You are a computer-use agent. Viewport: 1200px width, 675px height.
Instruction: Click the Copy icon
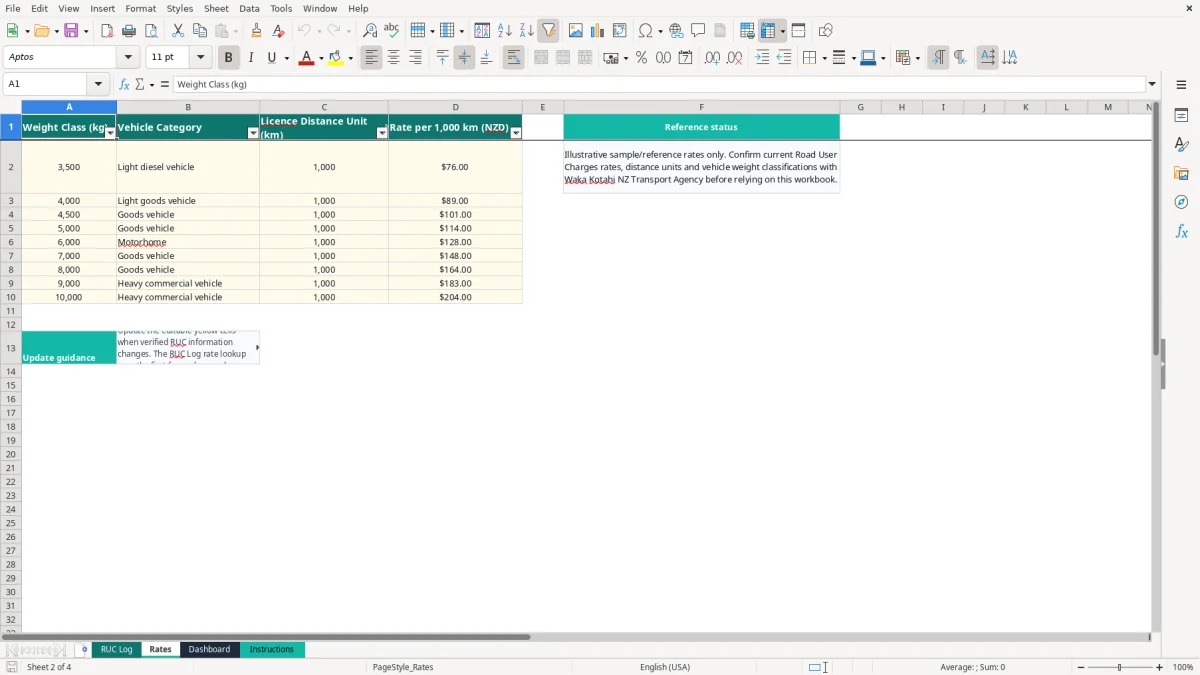(x=199, y=31)
